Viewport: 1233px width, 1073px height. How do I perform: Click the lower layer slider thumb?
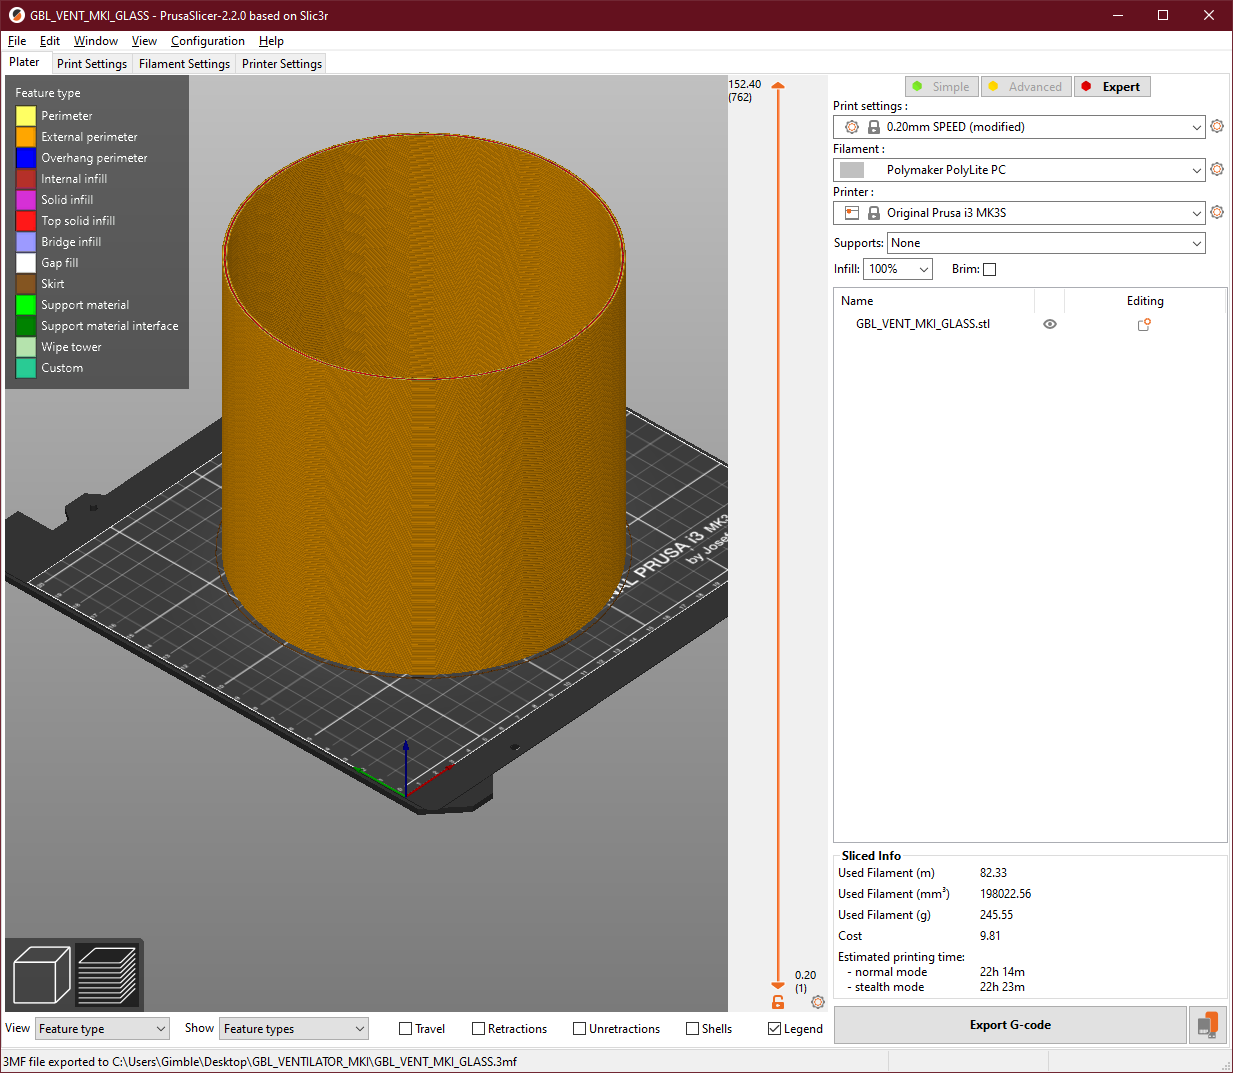[x=778, y=985]
